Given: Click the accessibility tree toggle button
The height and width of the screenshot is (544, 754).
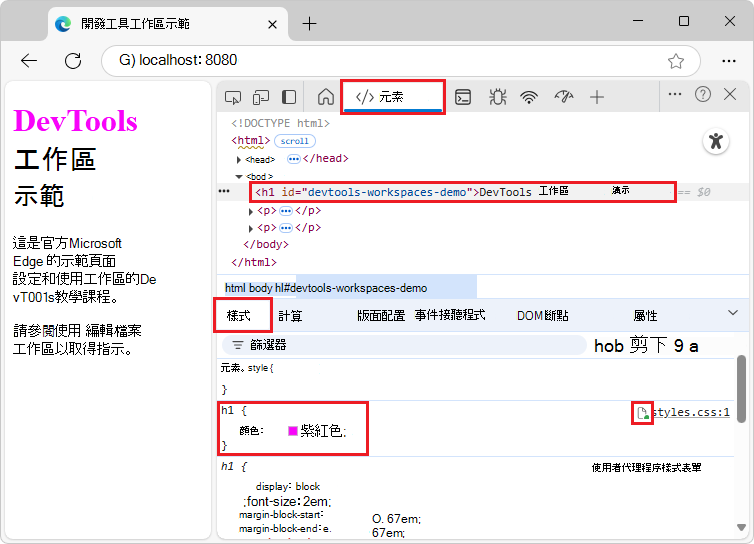Looking at the screenshot, I should click(x=716, y=141).
